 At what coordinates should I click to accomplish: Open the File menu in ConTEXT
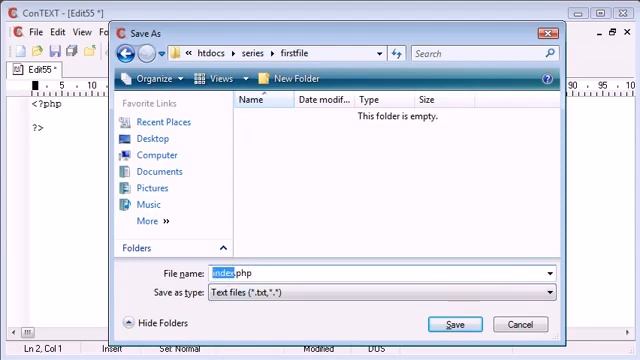pyautogui.click(x=36, y=32)
